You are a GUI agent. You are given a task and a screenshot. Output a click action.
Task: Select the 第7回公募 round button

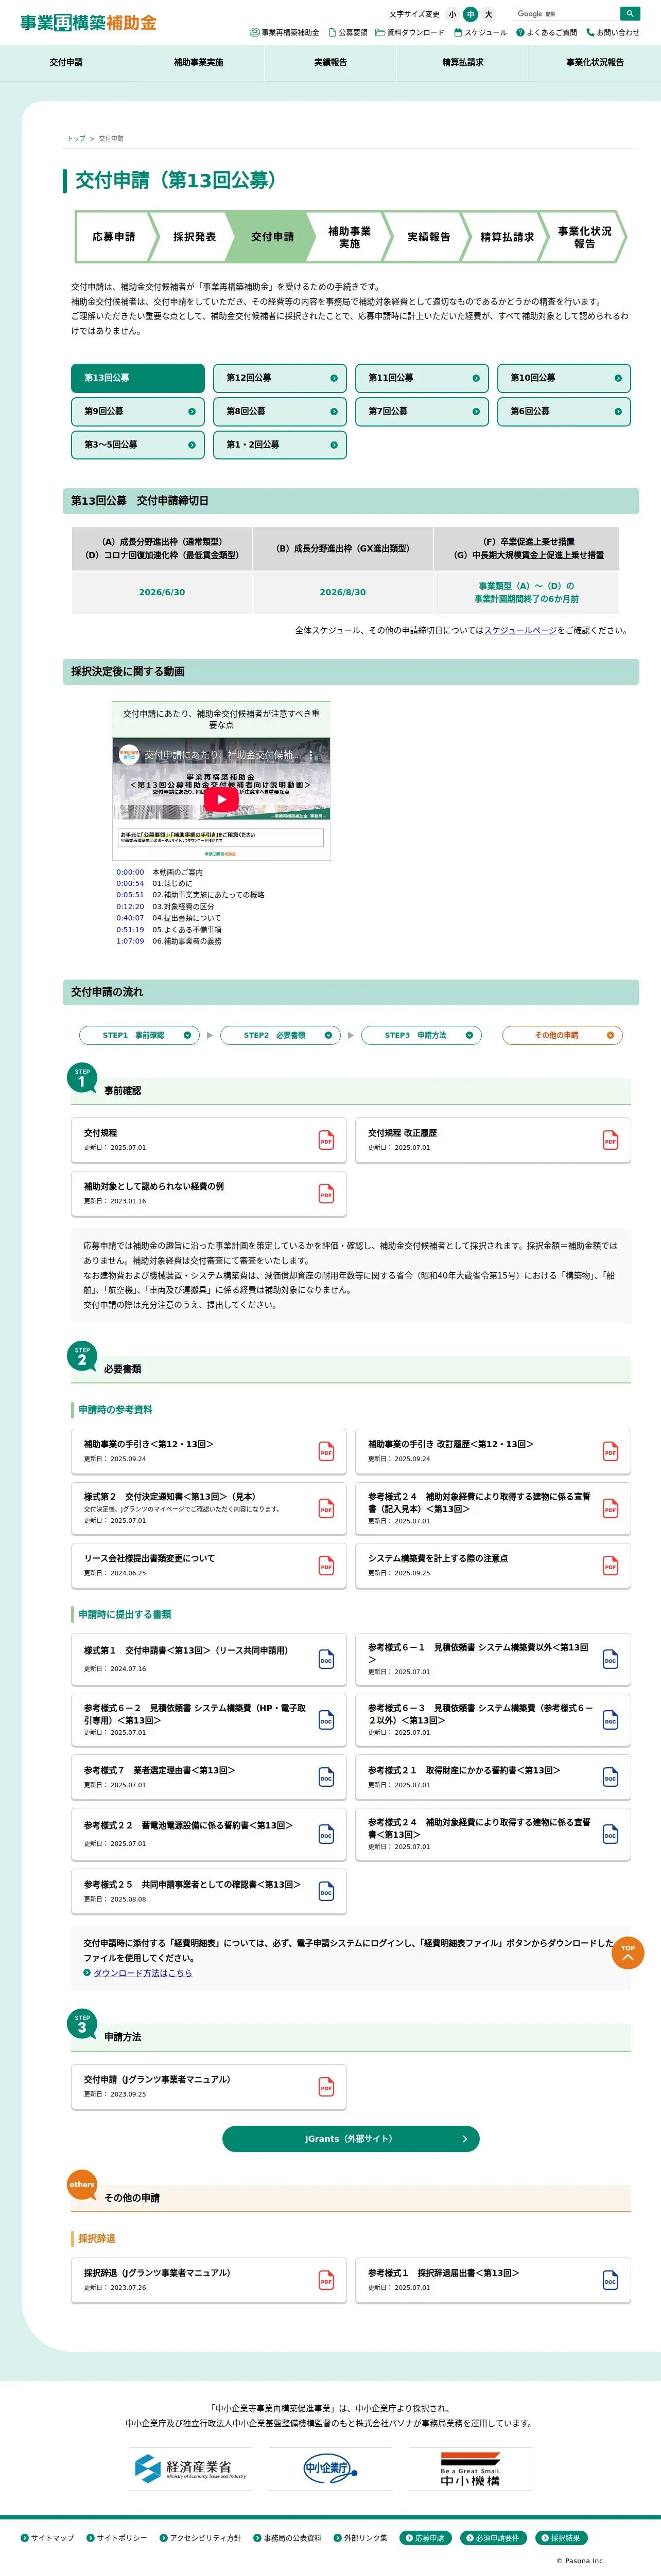422,411
